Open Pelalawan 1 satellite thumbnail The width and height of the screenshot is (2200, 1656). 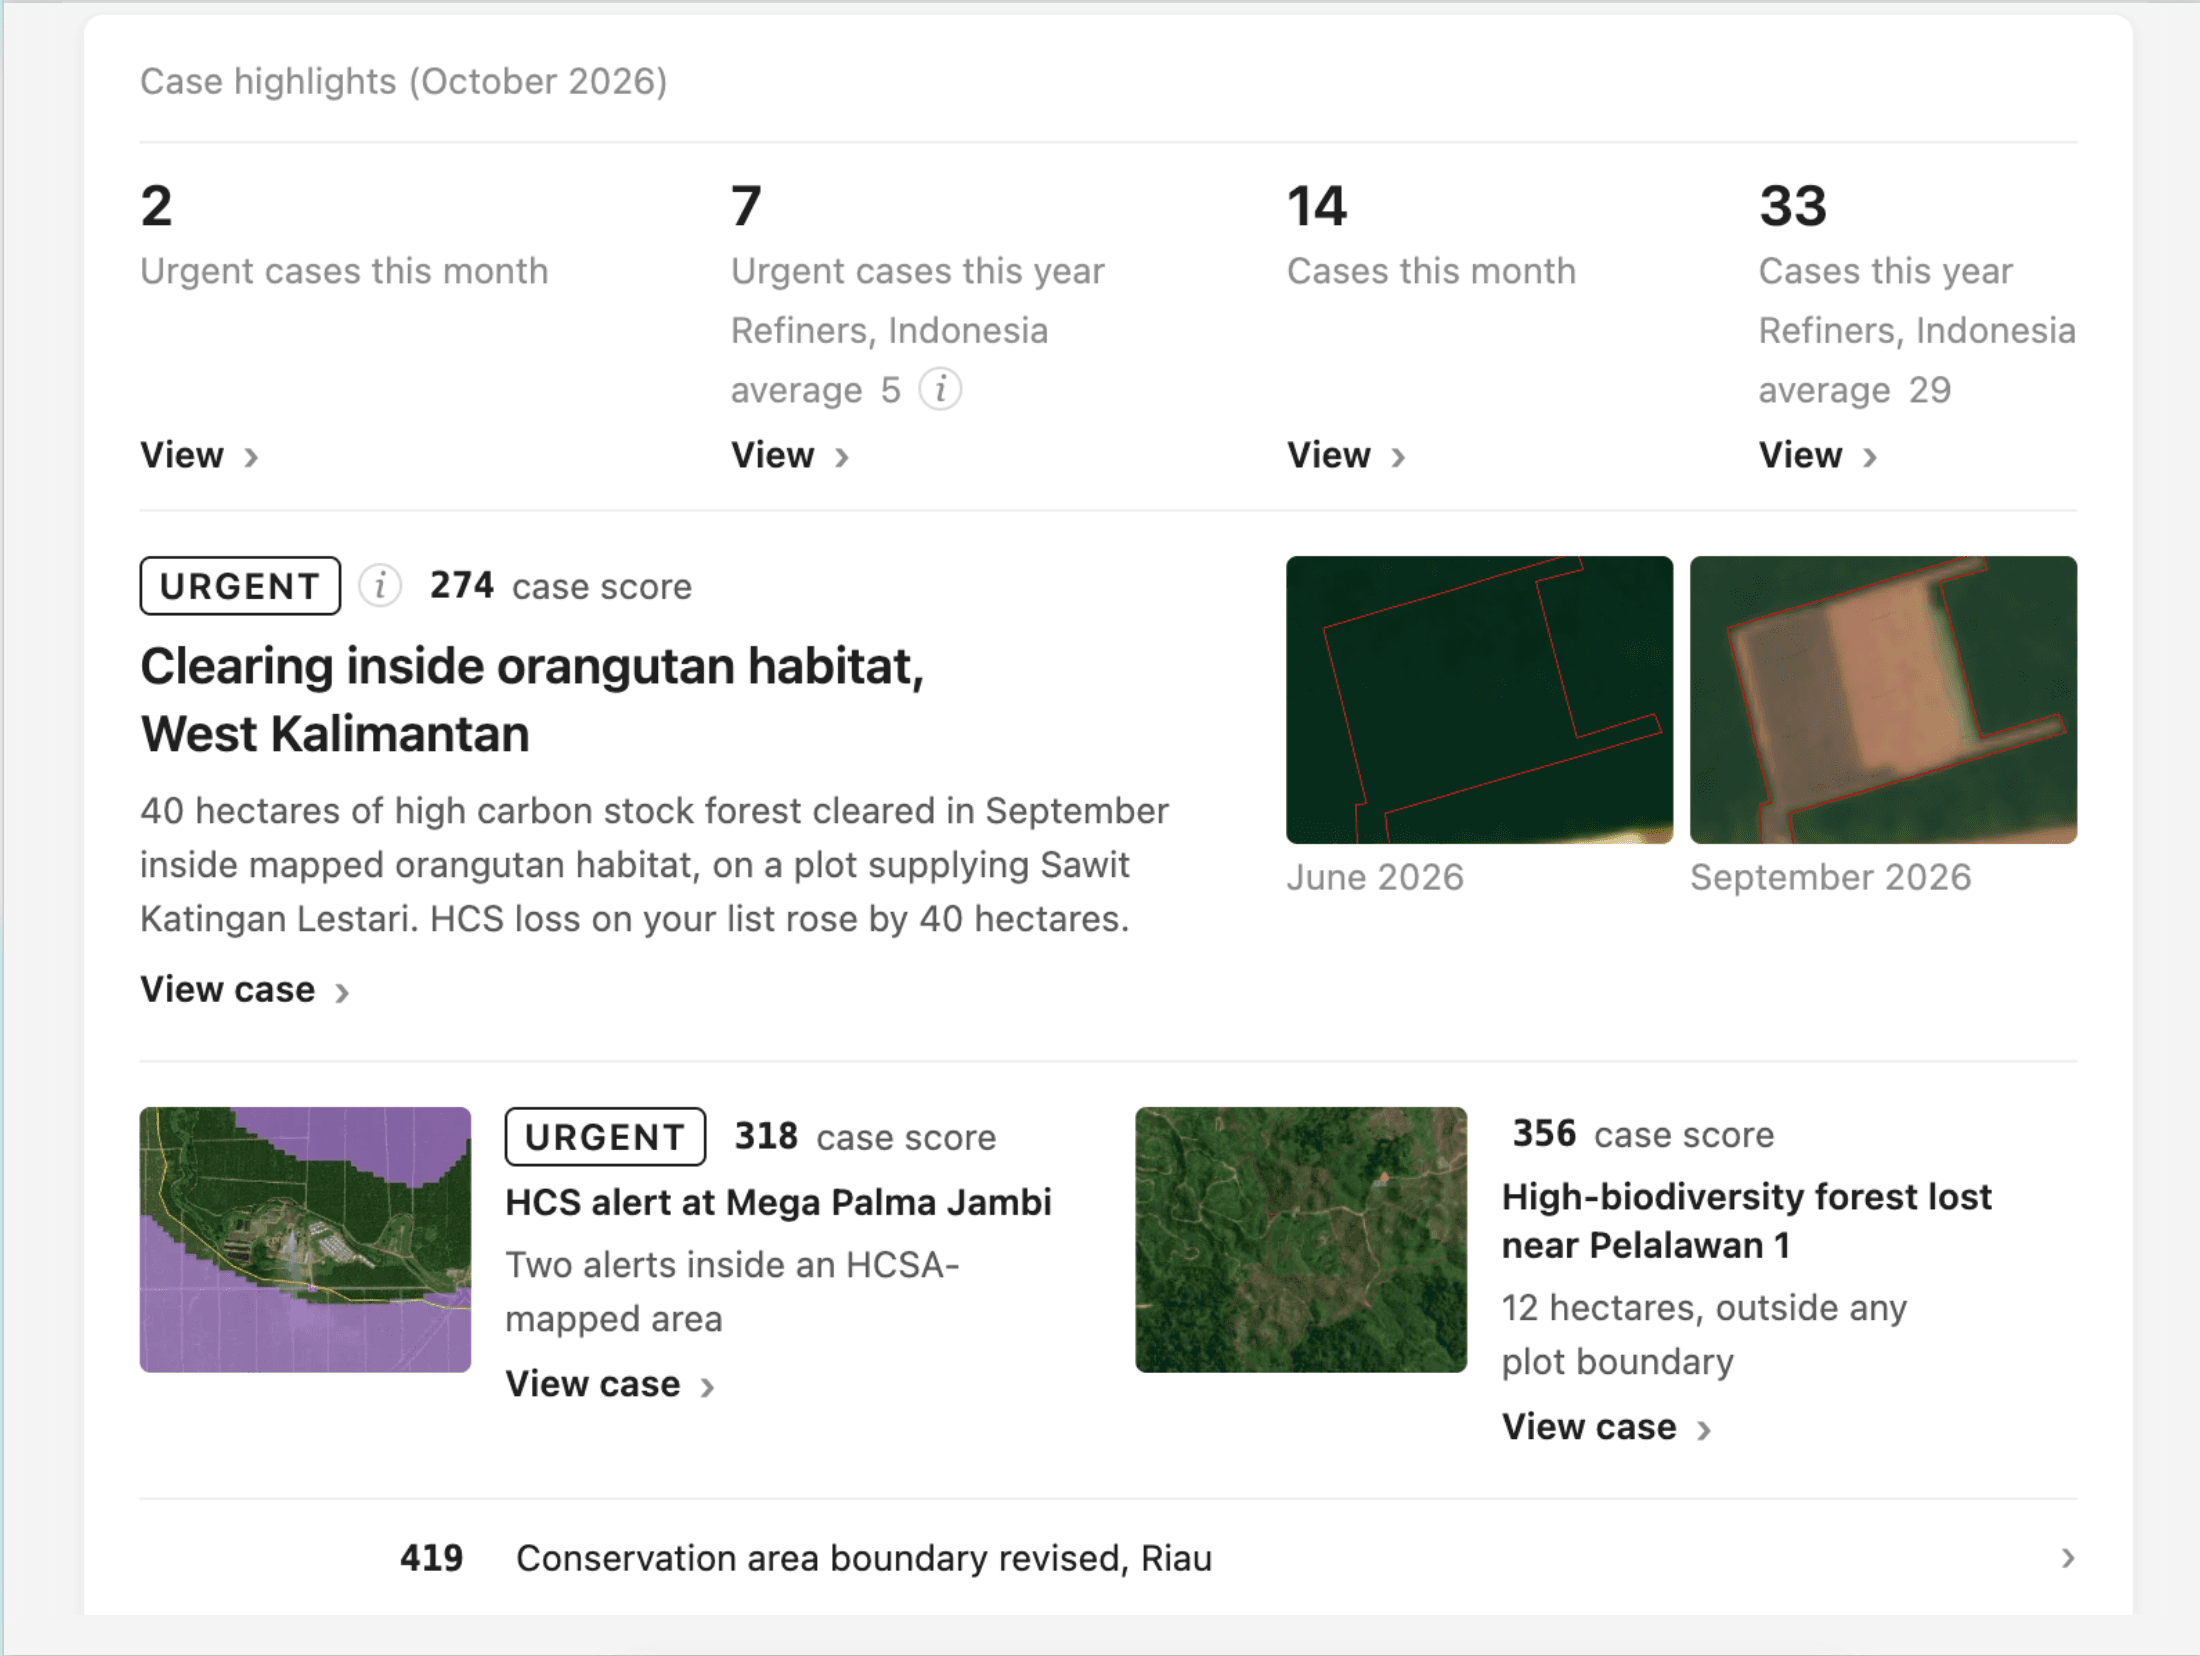click(1301, 1239)
